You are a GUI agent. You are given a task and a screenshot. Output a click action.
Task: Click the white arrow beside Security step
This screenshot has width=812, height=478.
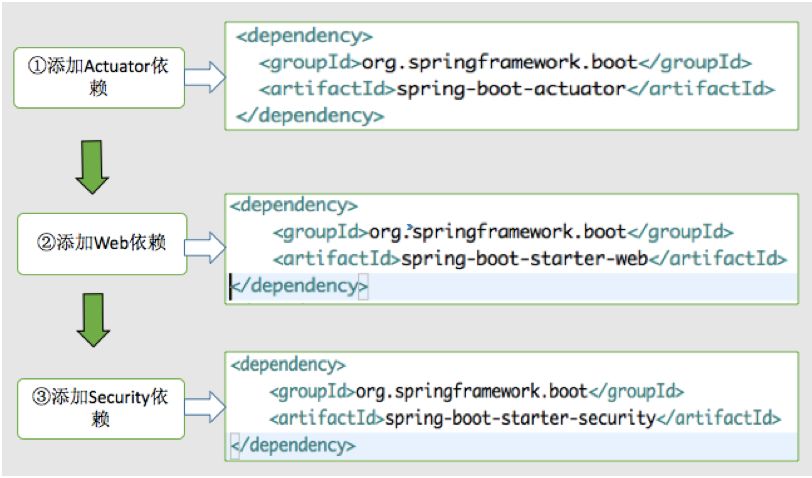click(205, 407)
